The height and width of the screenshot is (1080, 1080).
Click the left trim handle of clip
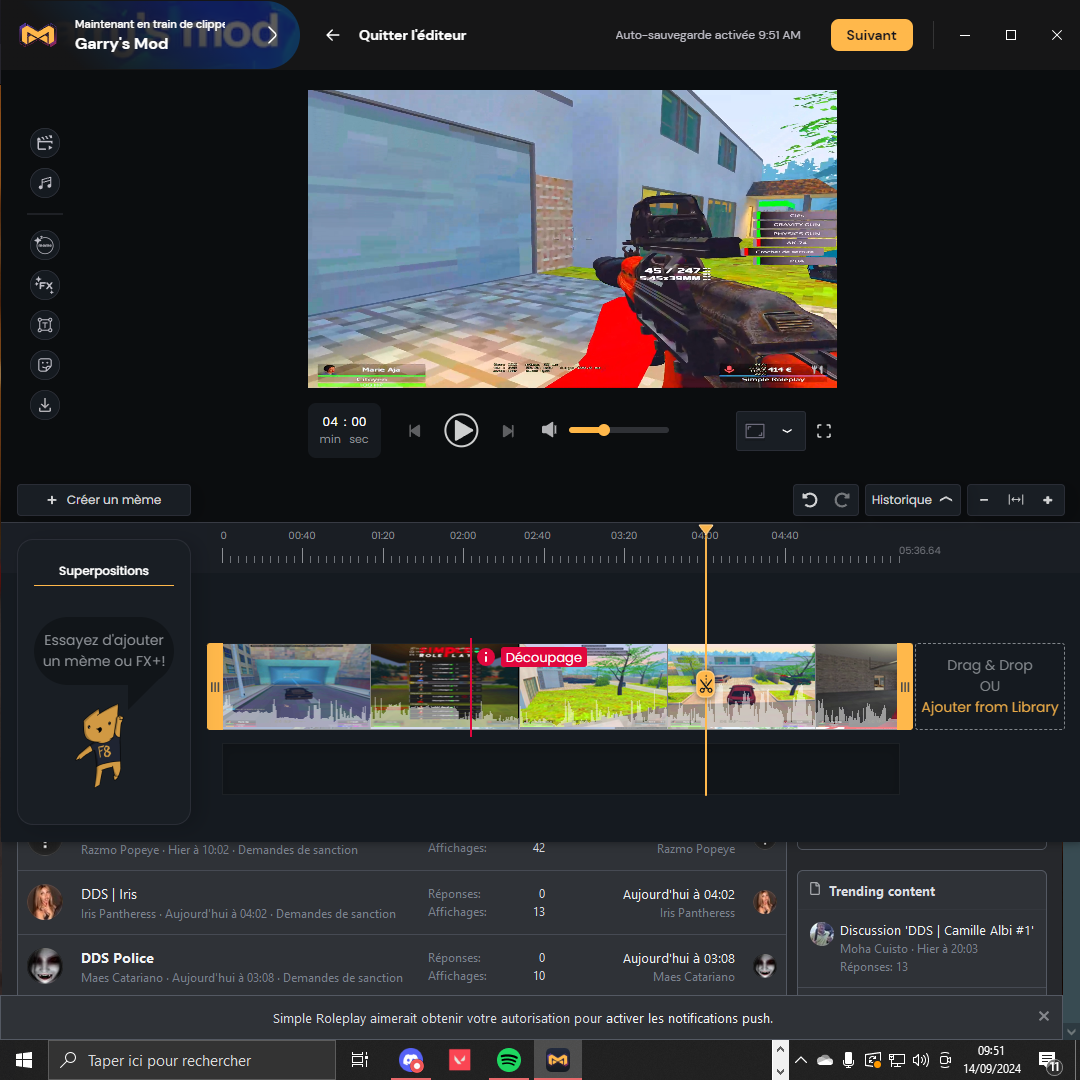tap(215, 687)
